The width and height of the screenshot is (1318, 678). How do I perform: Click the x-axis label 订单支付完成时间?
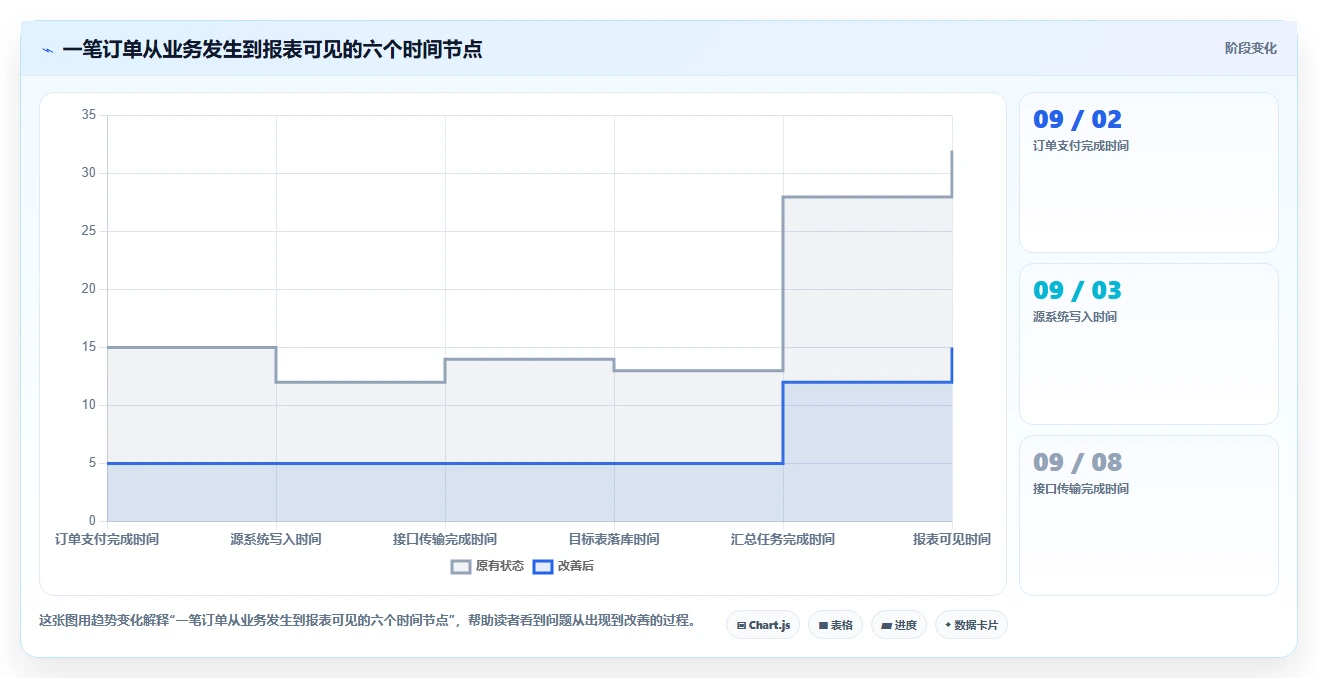107,539
